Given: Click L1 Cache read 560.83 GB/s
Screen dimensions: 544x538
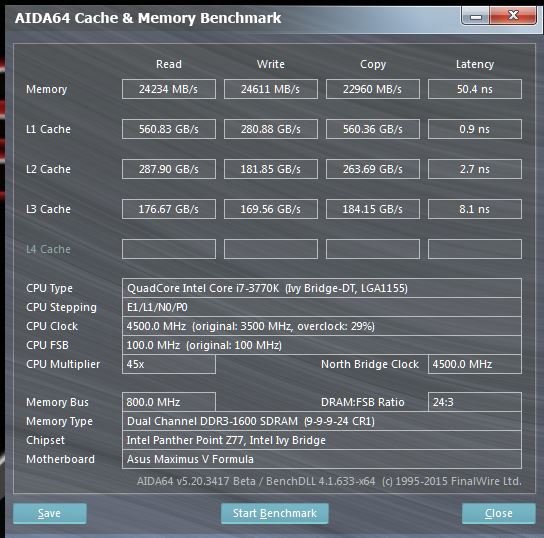Looking at the screenshot, I should click(169, 129).
